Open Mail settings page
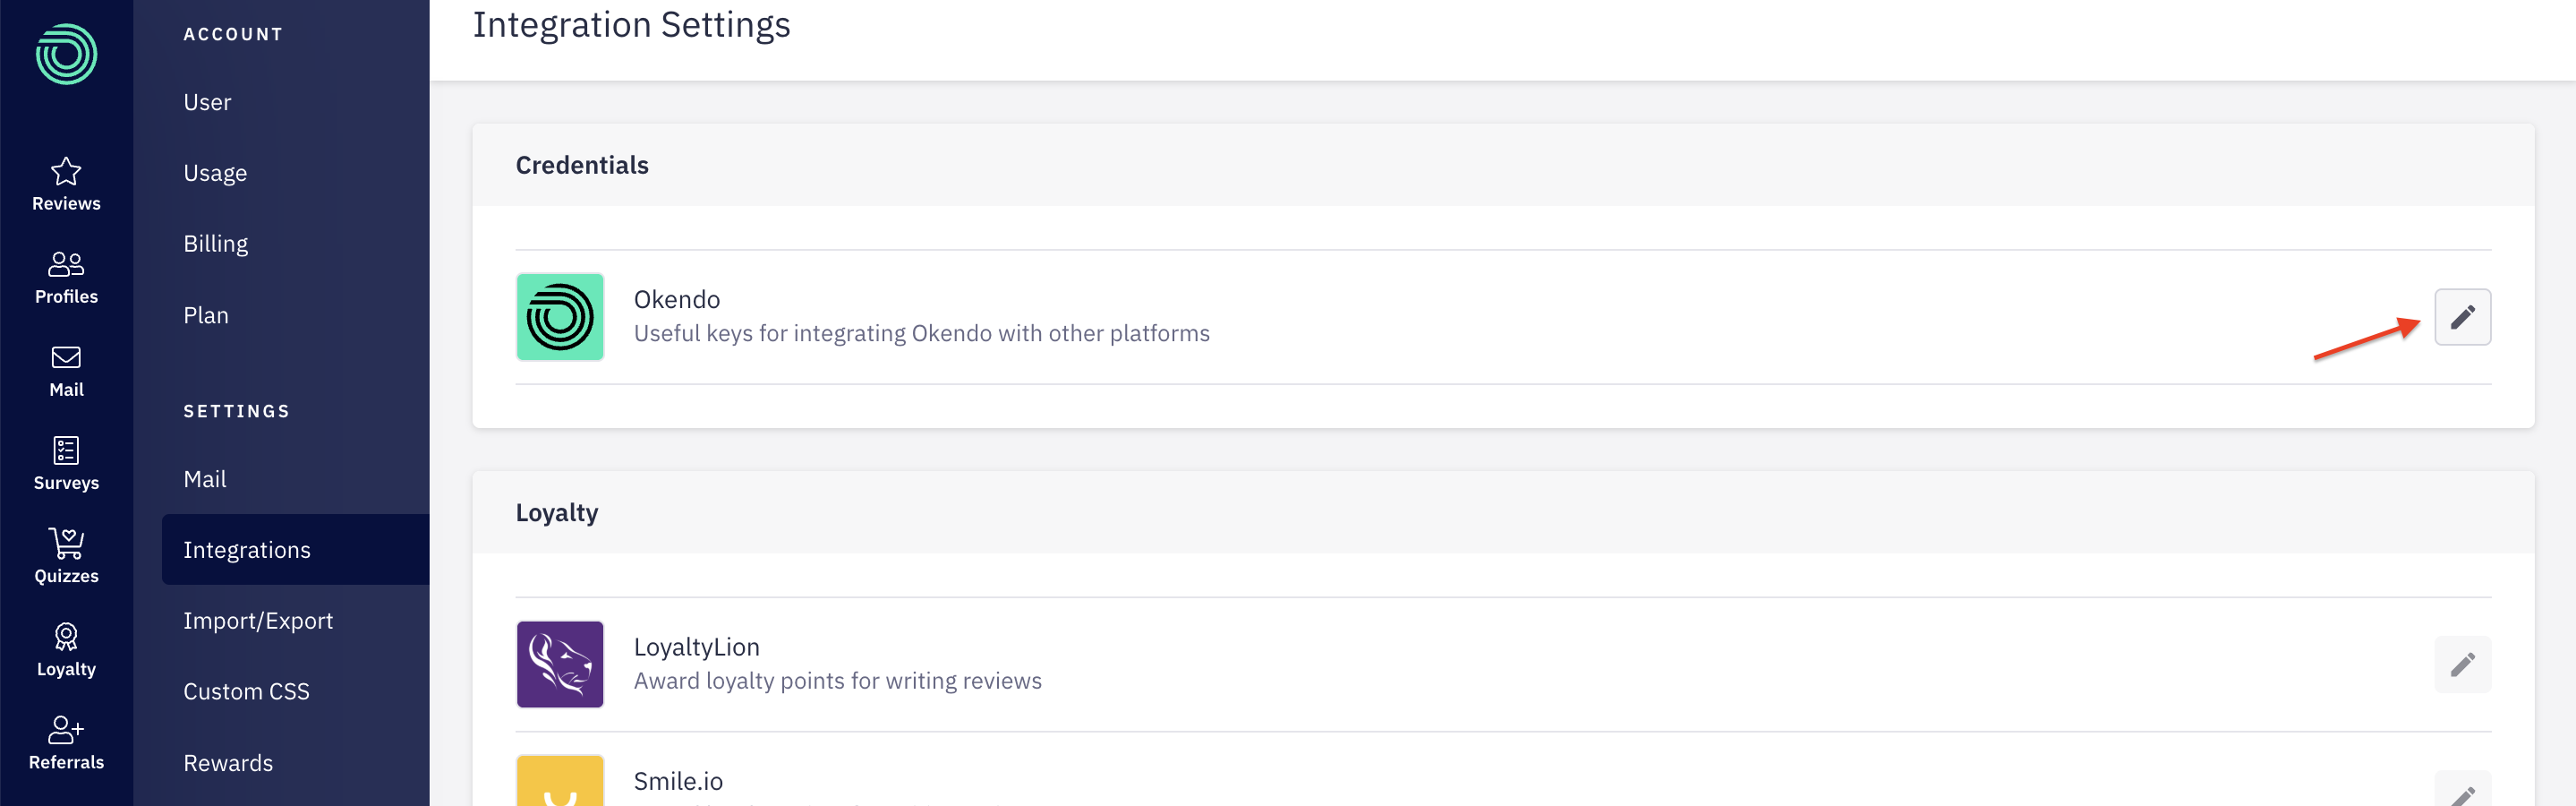Image resolution: width=2576 pixels, height=806 pixels. pos(205,479)
